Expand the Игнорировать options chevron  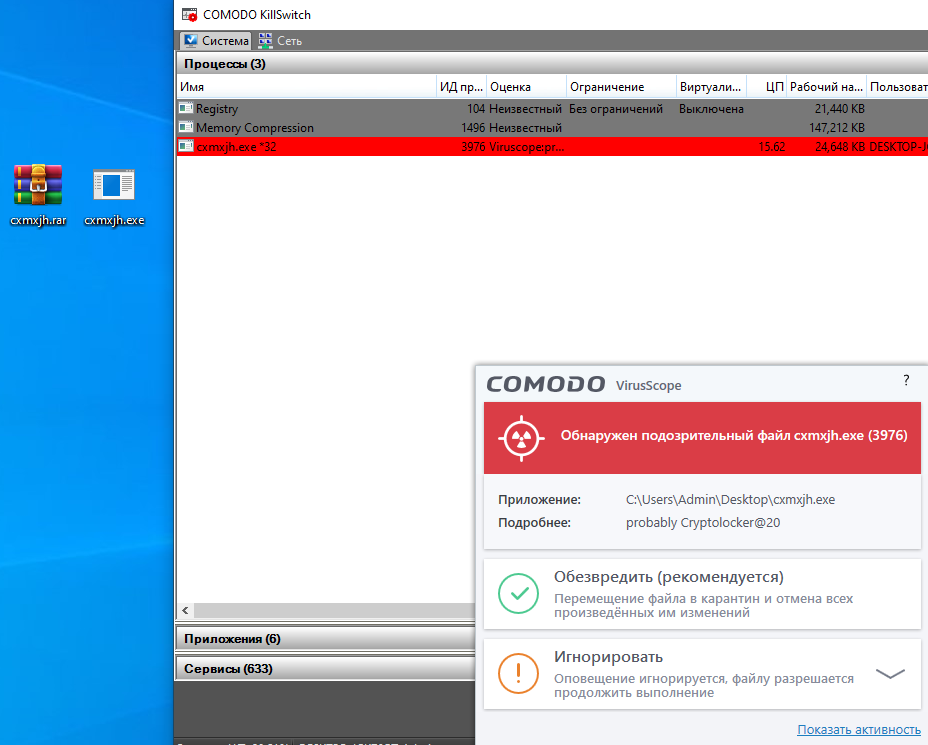pyautogui.click(x=890, y=673)
